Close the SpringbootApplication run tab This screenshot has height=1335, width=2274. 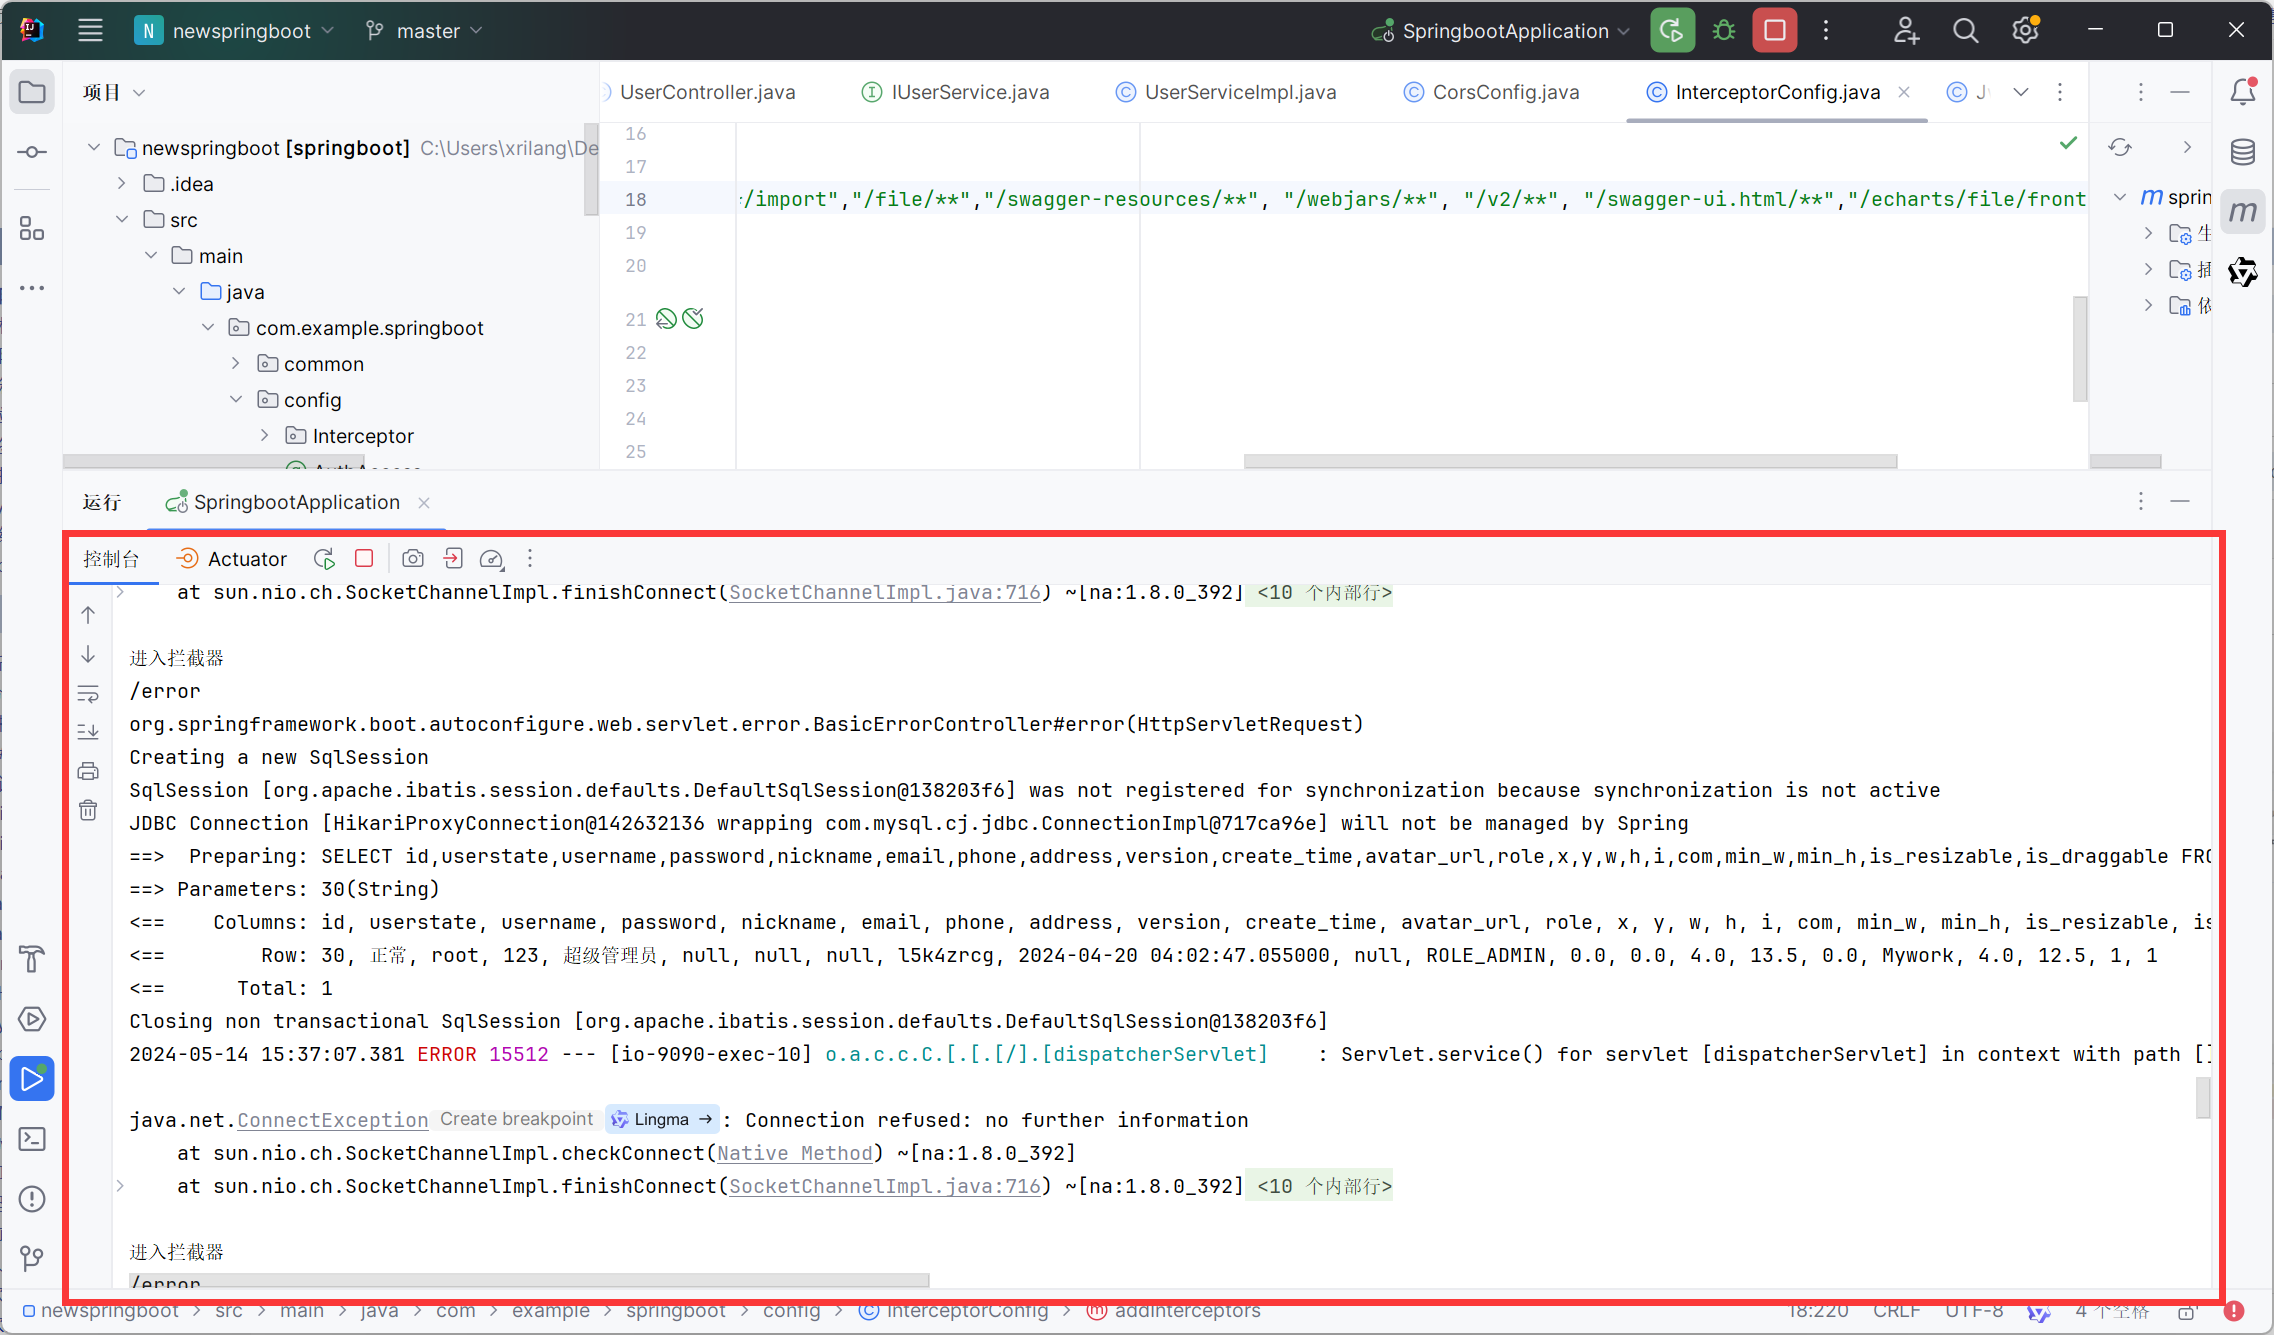point(424,503)
